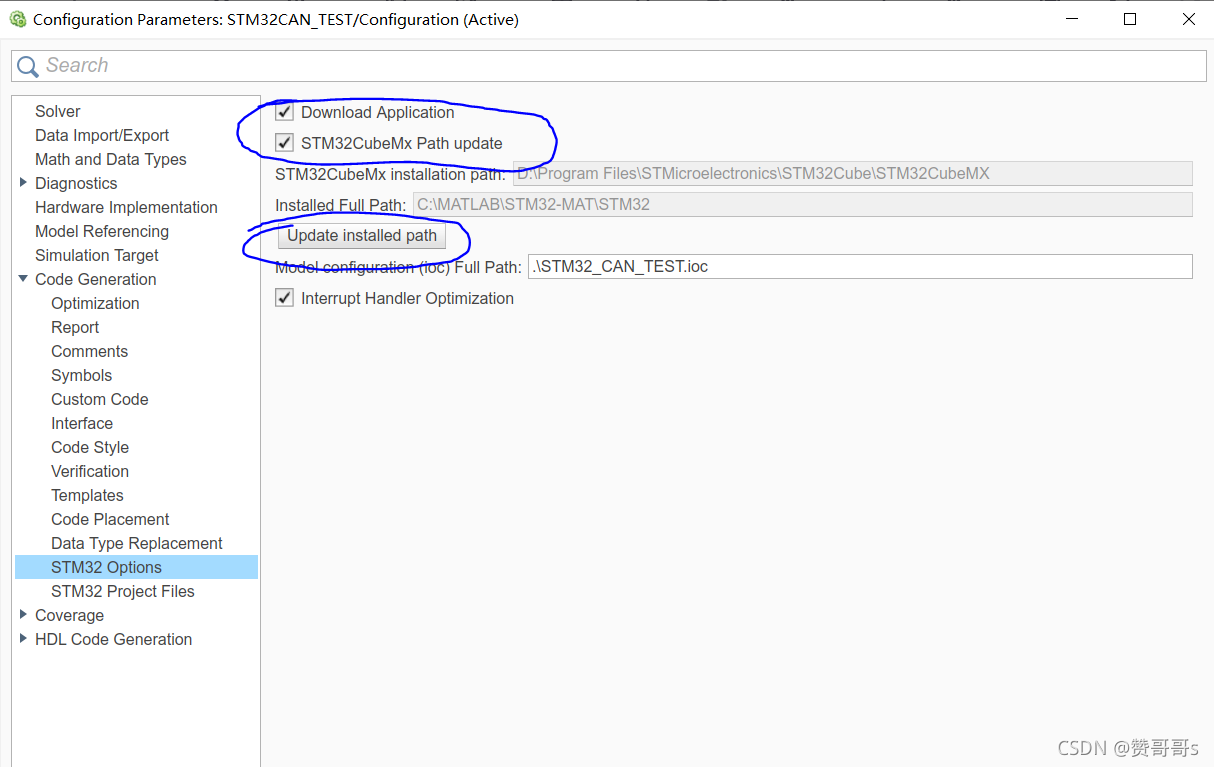Select Symbols in the tree
Viewport: 1214px width, 767px height.
(x=81, y=375)
